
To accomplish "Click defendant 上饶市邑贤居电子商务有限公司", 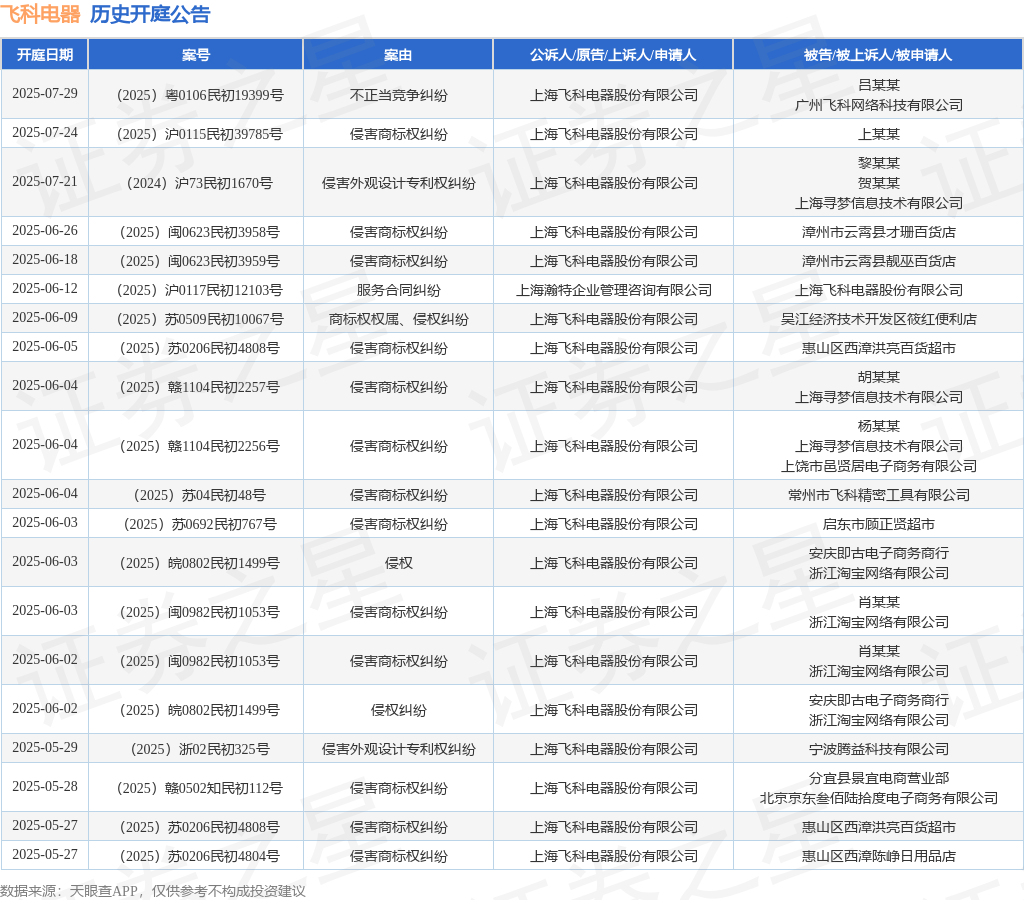I will [878, 466].
